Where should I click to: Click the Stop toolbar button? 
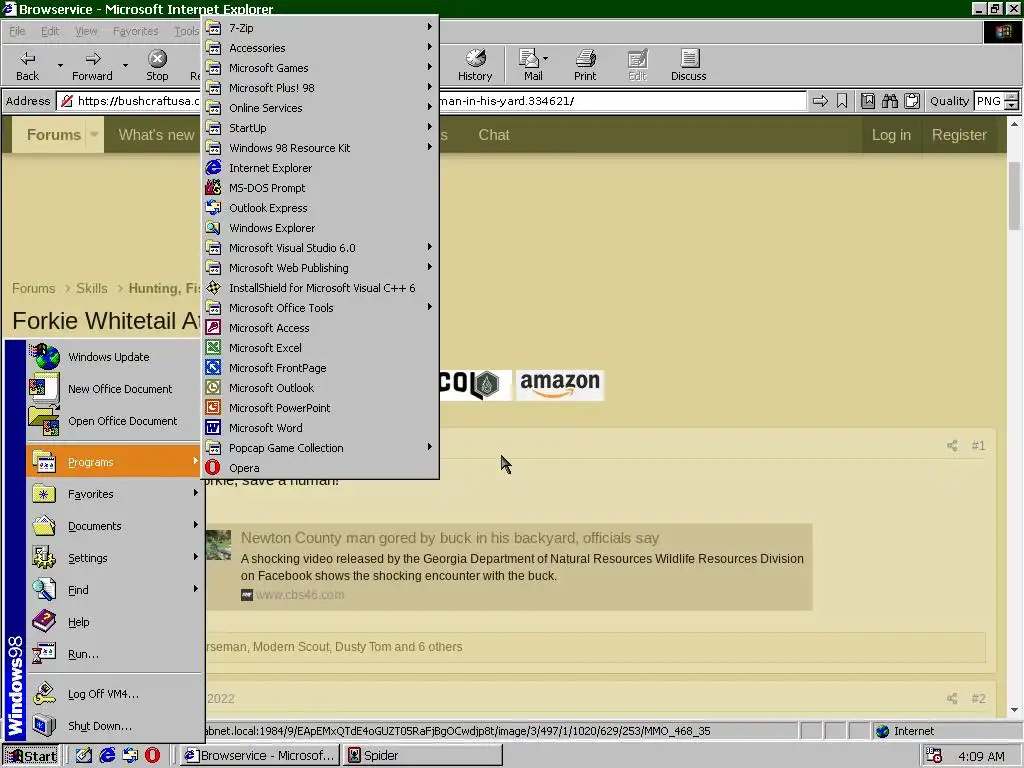pyautogui.click(x=157, y=65)
